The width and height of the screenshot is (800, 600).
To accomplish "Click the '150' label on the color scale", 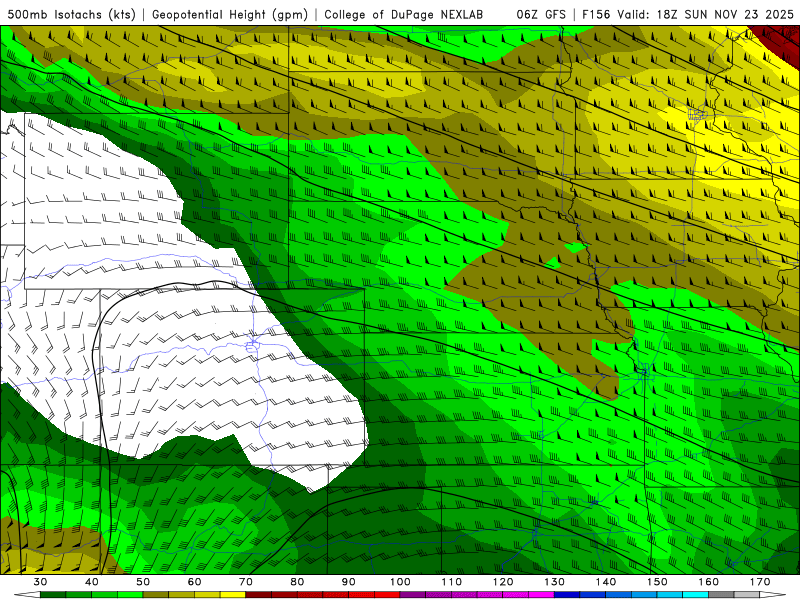I will [x=657, y=582].
